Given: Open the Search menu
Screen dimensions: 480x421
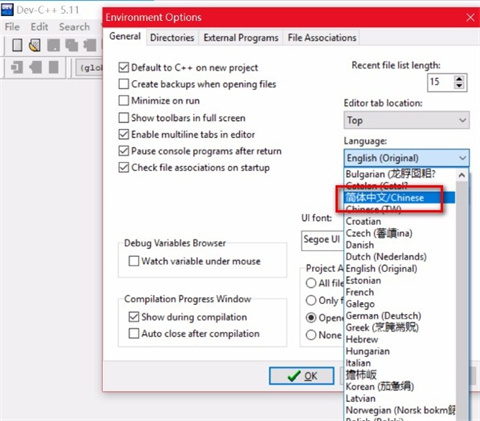Looking at the screenshot, I should [74, 27].
